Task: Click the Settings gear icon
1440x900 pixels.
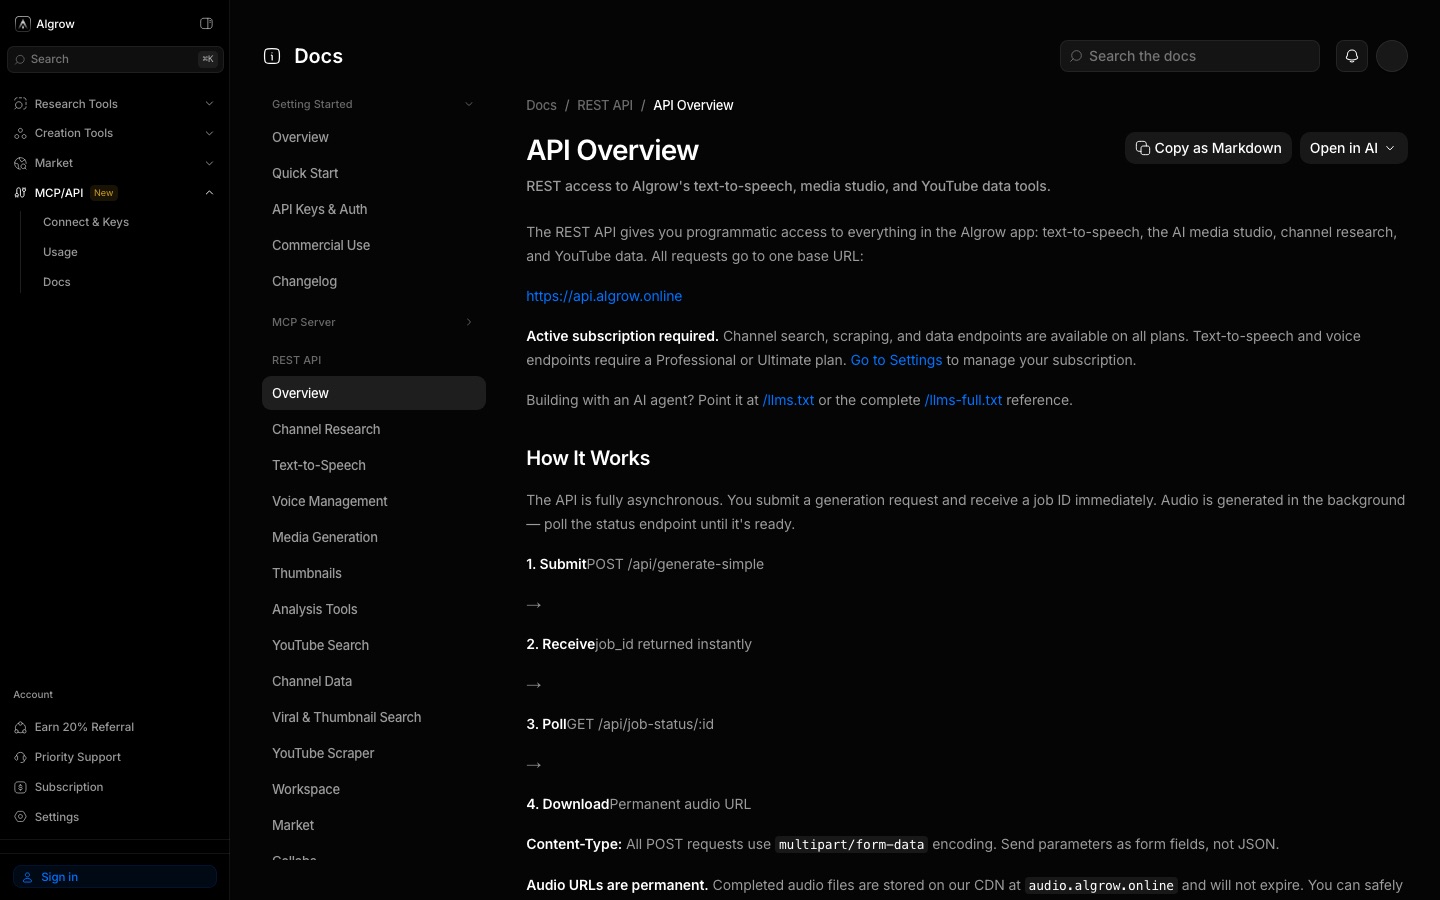Action: [20, 817]
